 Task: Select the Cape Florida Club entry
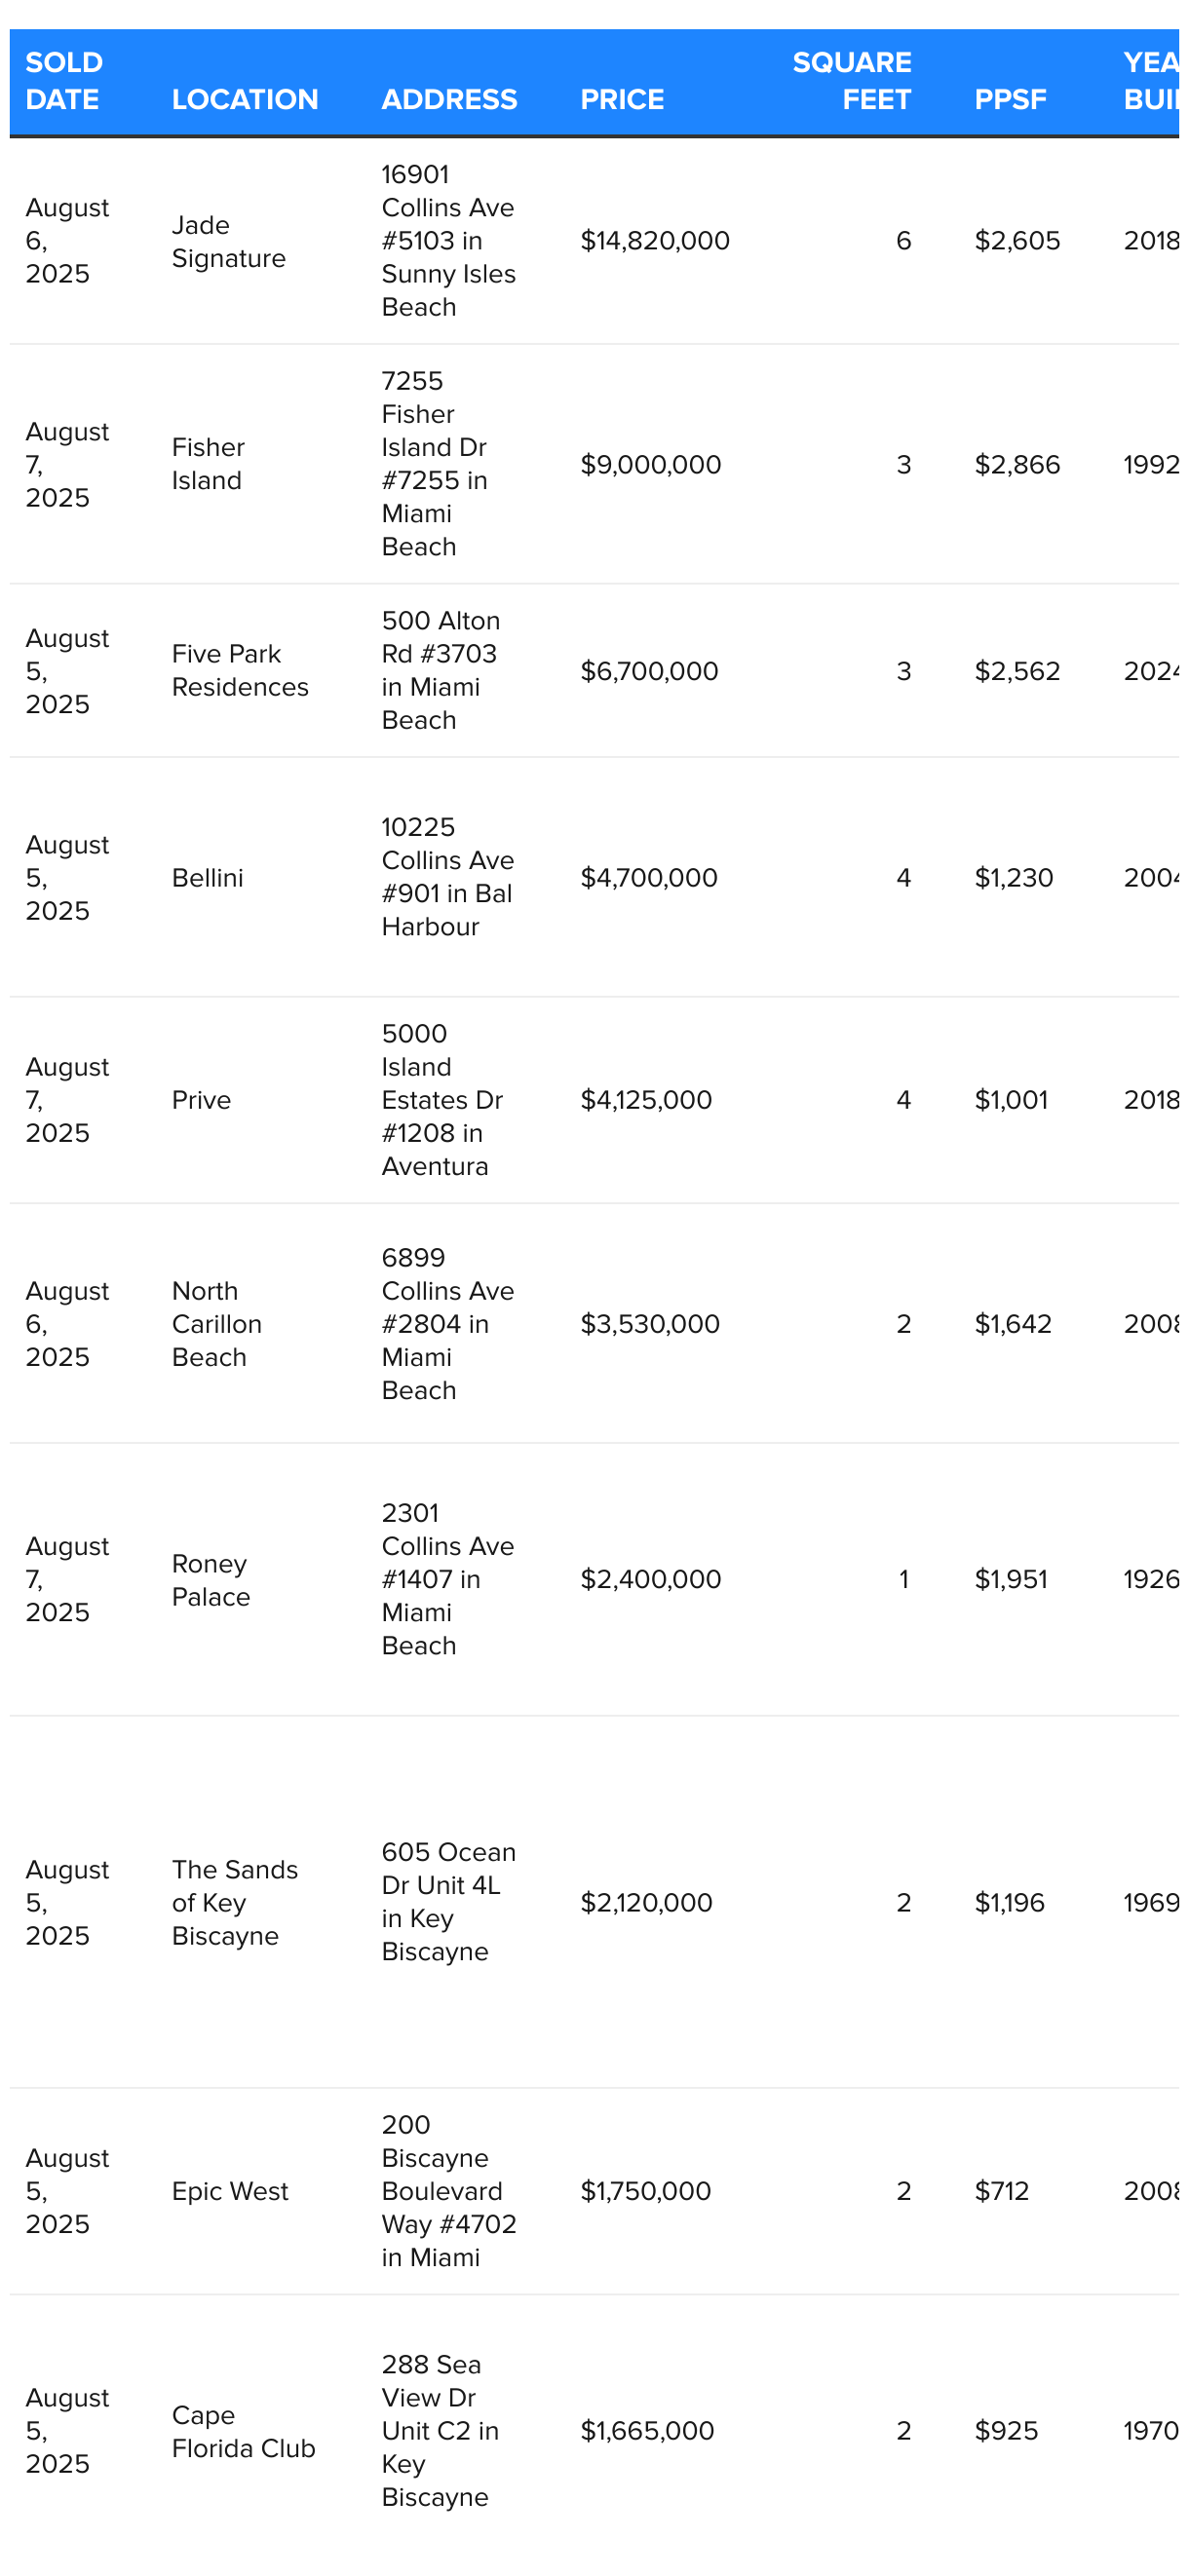pos(243,2430)
